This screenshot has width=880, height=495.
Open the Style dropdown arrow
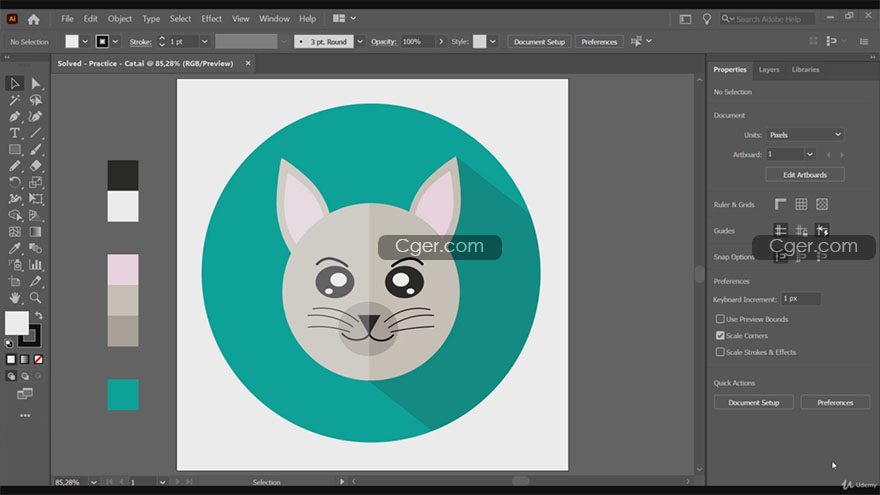[492, 42]
